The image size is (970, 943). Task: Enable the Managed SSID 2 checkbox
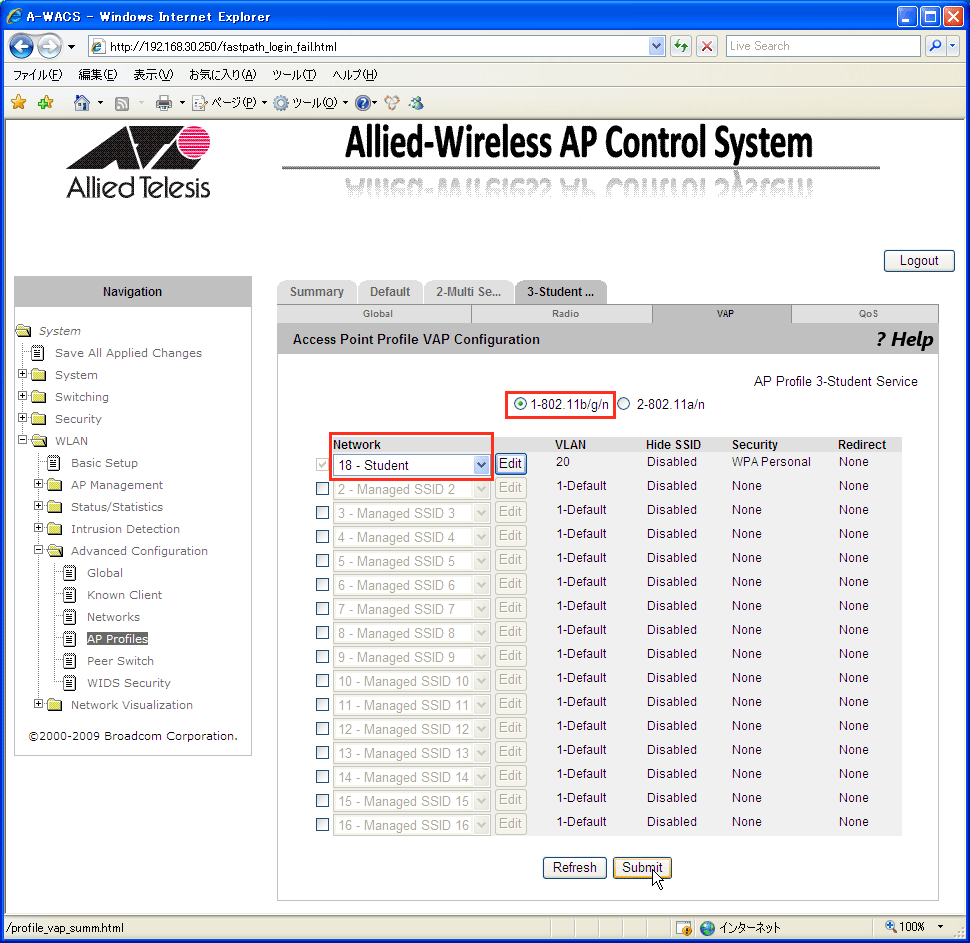point(322,489)
